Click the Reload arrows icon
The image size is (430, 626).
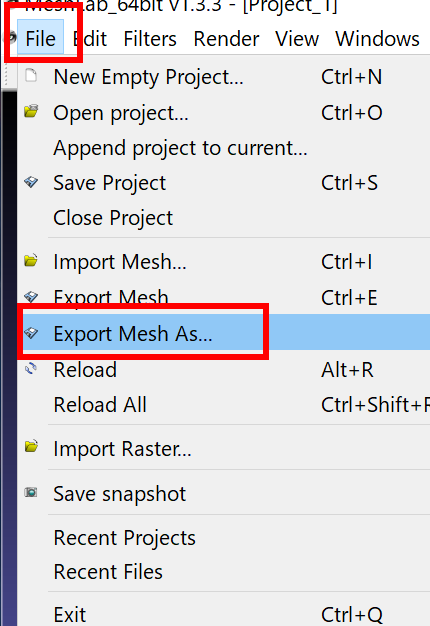31,368
